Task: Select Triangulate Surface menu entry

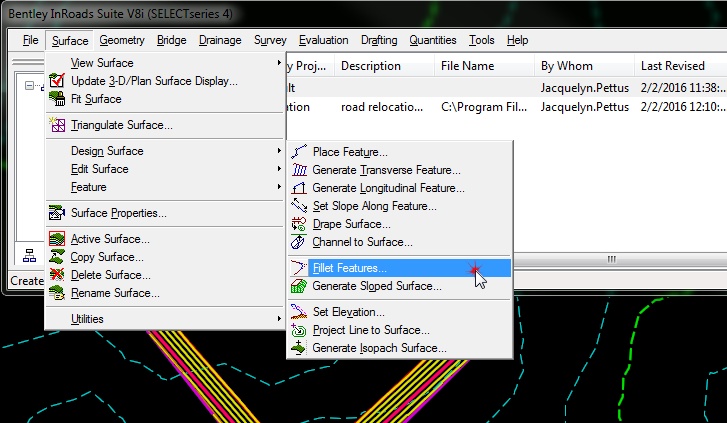Action: pyautogui.click(x=165, y=125)
